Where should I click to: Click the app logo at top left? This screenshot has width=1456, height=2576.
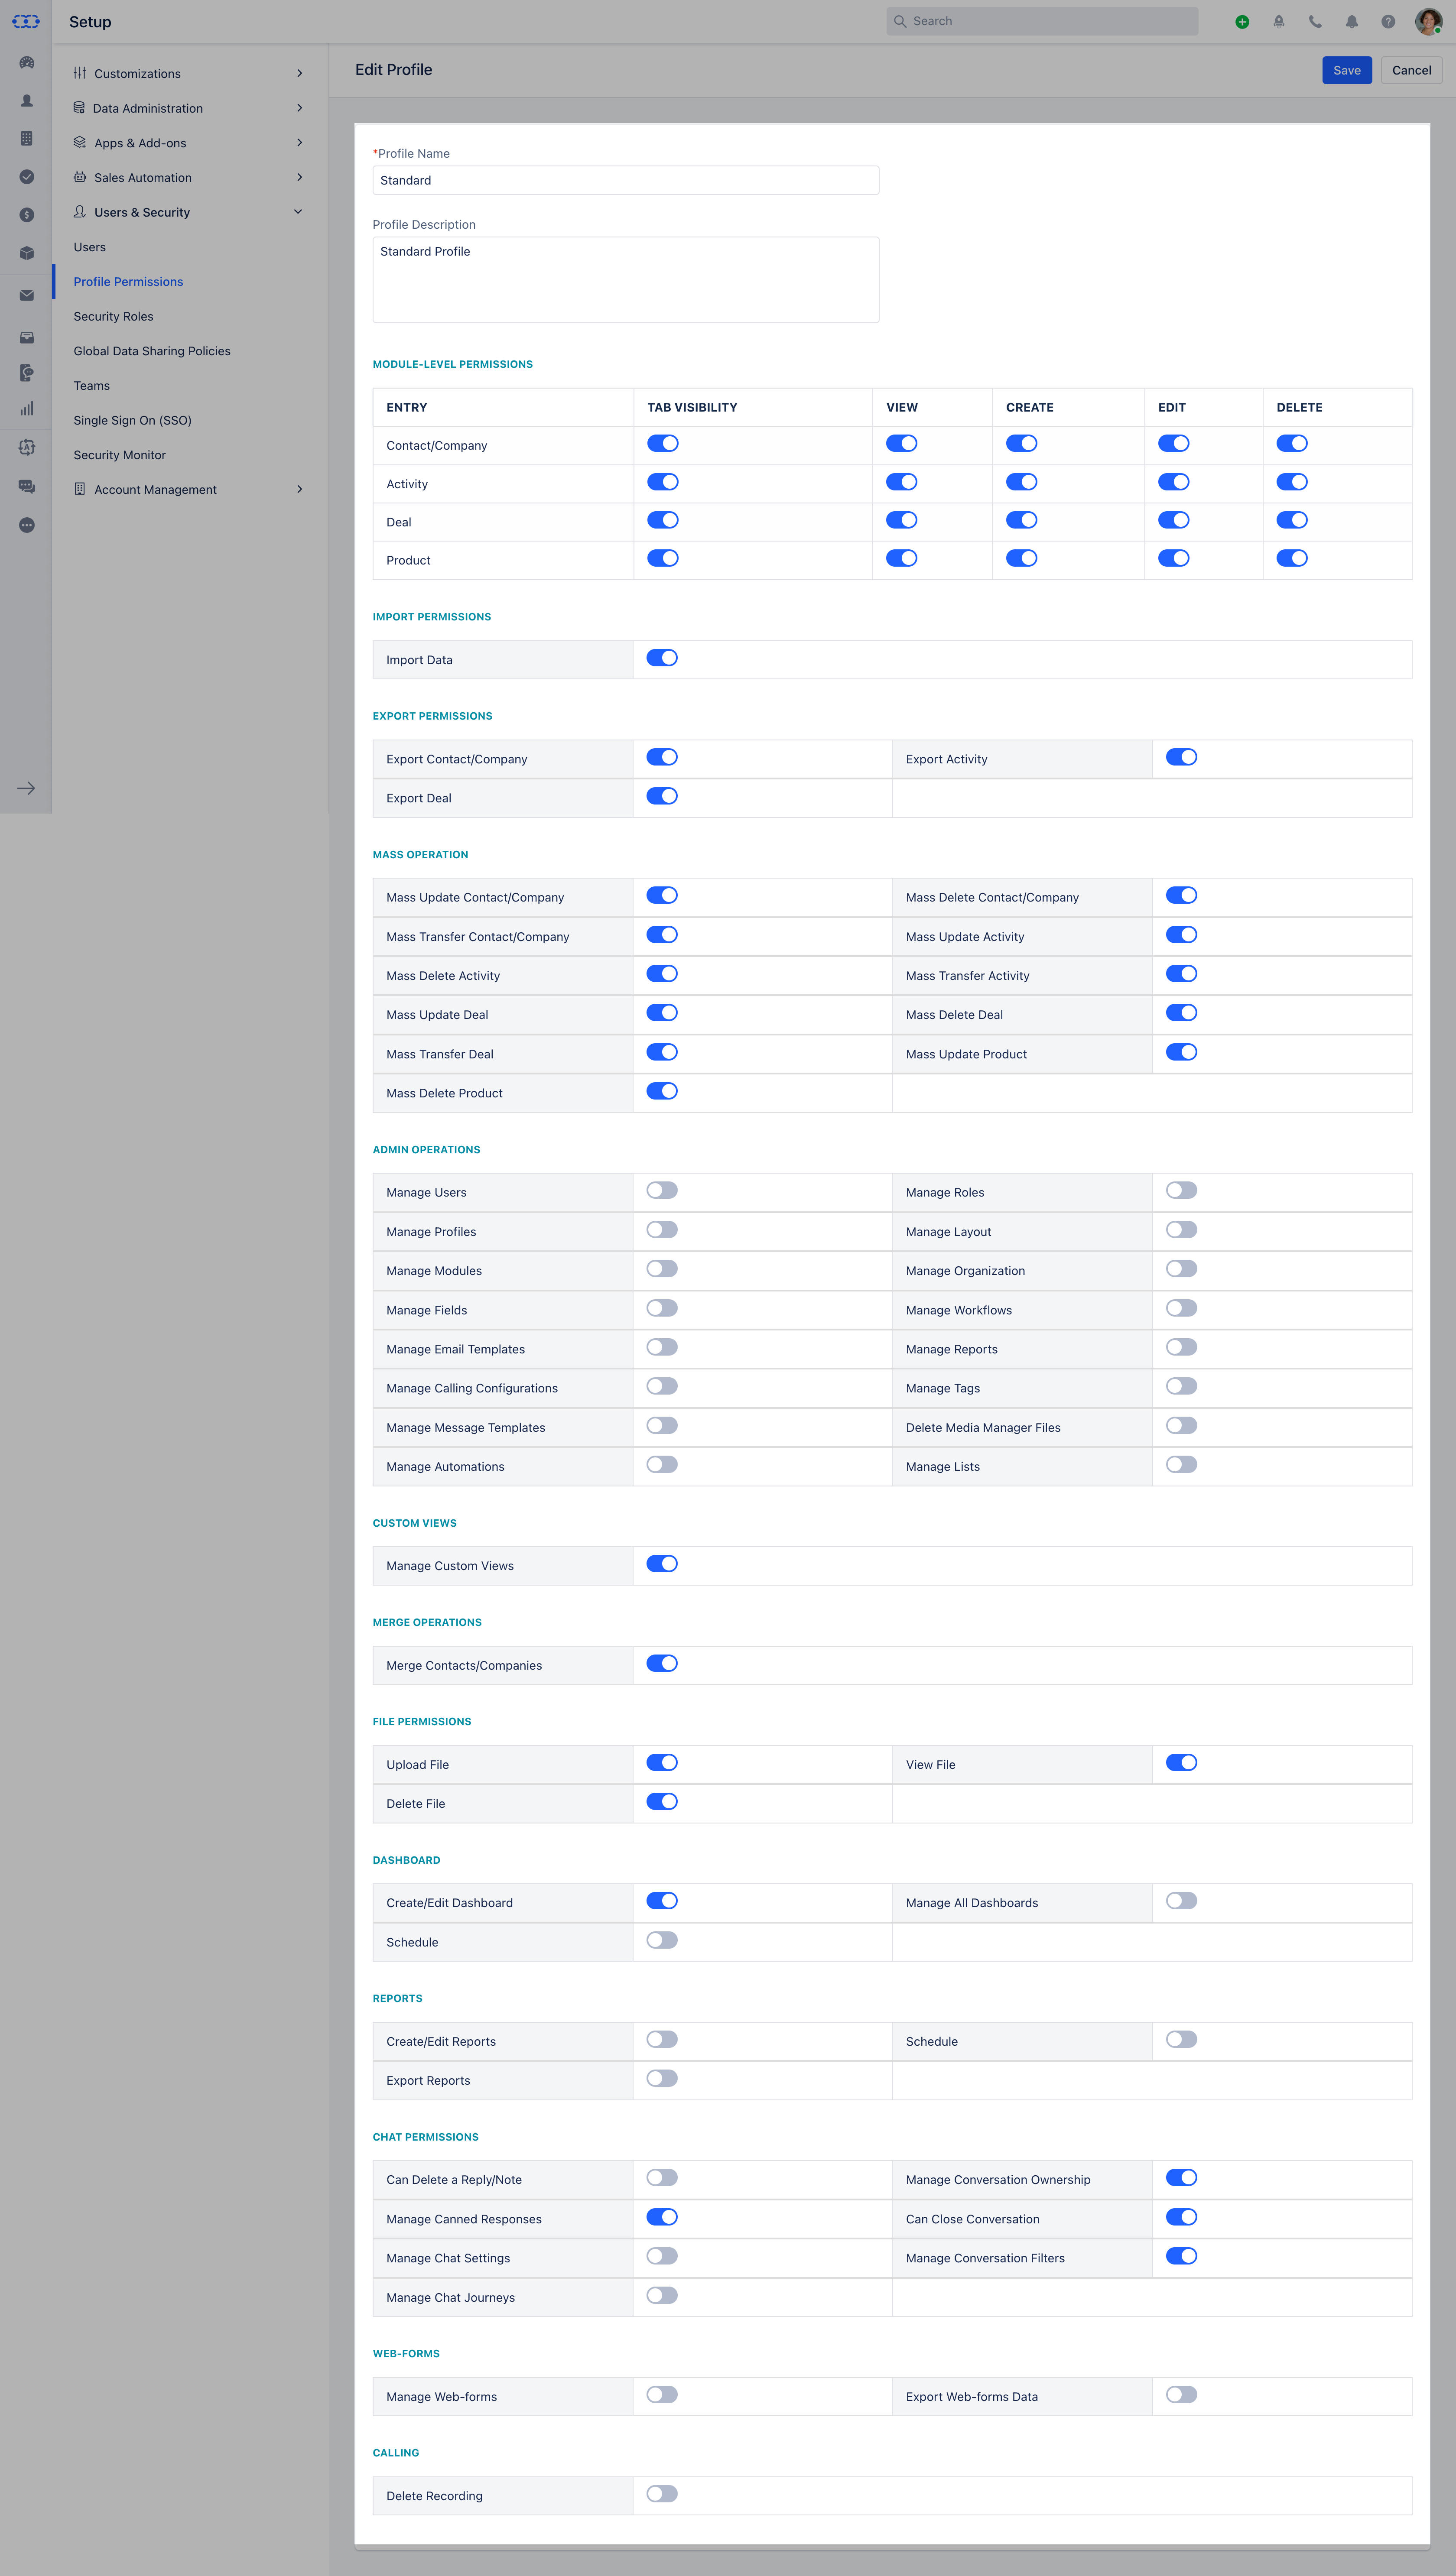(x=26, y=21)
